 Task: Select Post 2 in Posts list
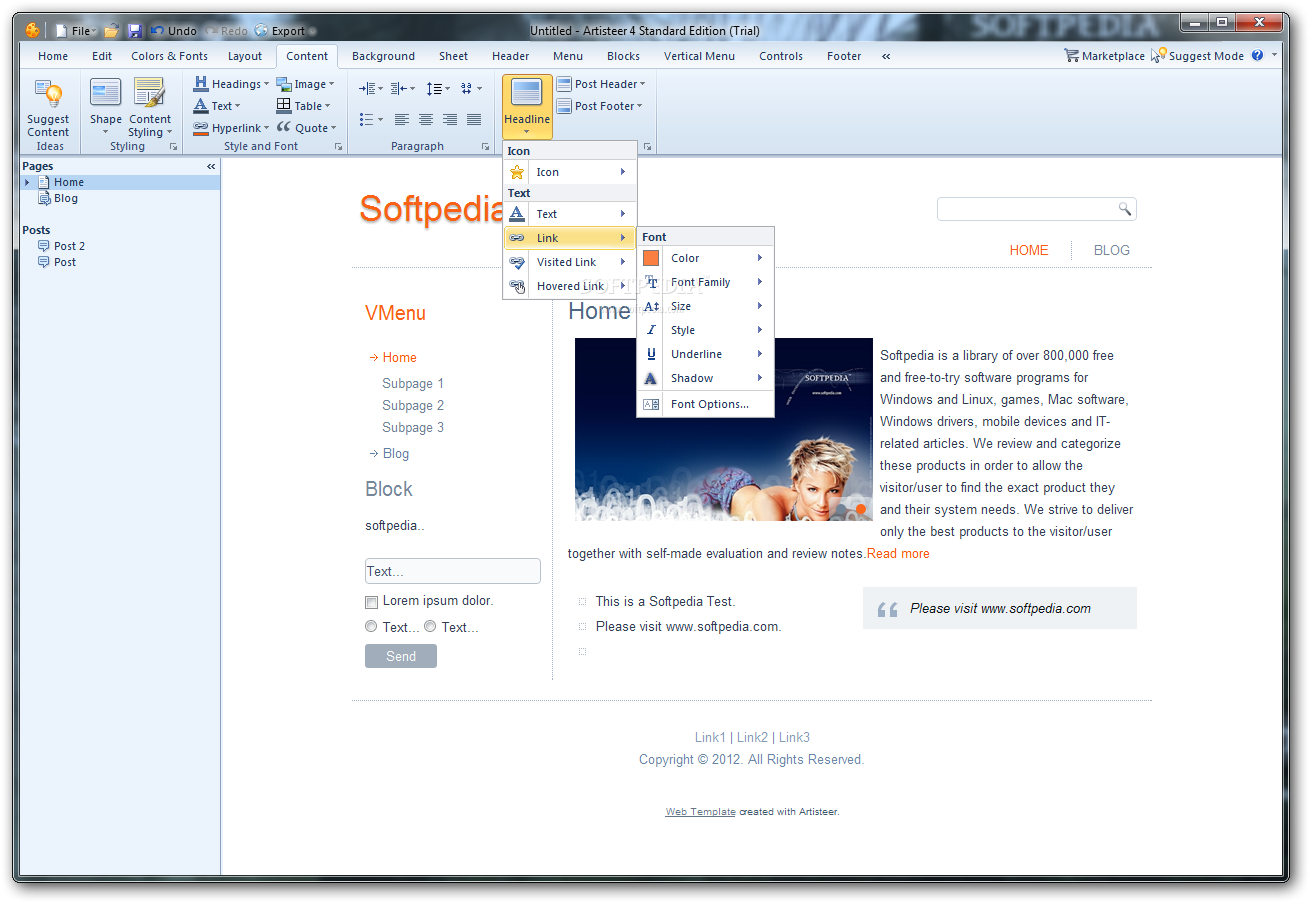[x=69, y=246]
